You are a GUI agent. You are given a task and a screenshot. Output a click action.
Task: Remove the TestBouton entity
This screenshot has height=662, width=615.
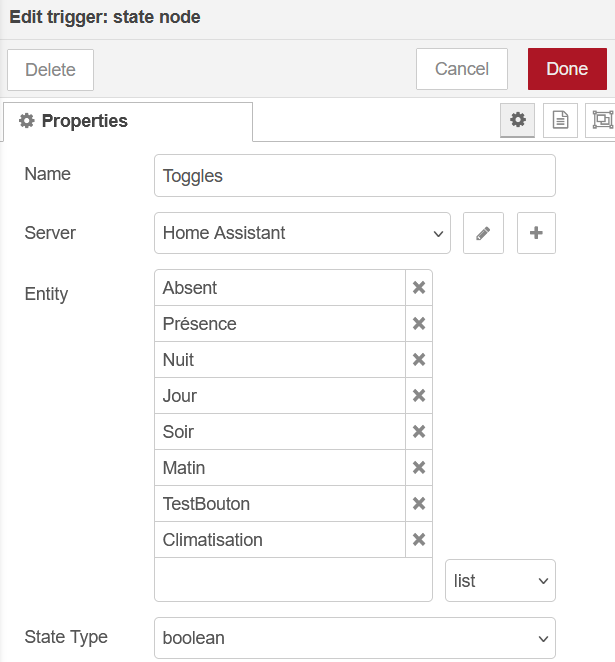419,504
